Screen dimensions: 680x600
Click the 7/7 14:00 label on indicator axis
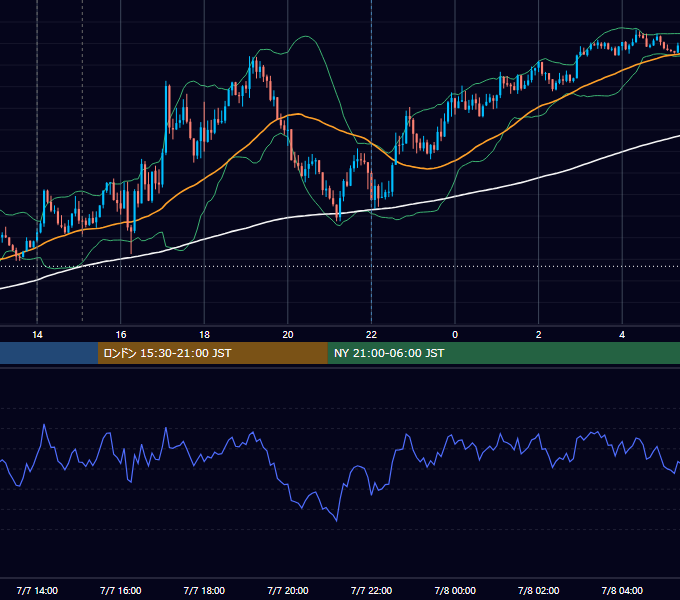[37, 590]
